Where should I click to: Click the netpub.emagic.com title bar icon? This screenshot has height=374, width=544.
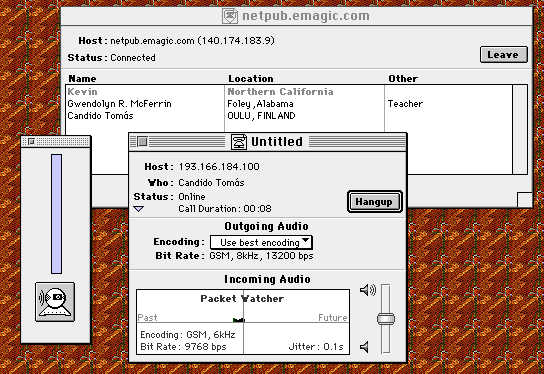tap(230, 16)
